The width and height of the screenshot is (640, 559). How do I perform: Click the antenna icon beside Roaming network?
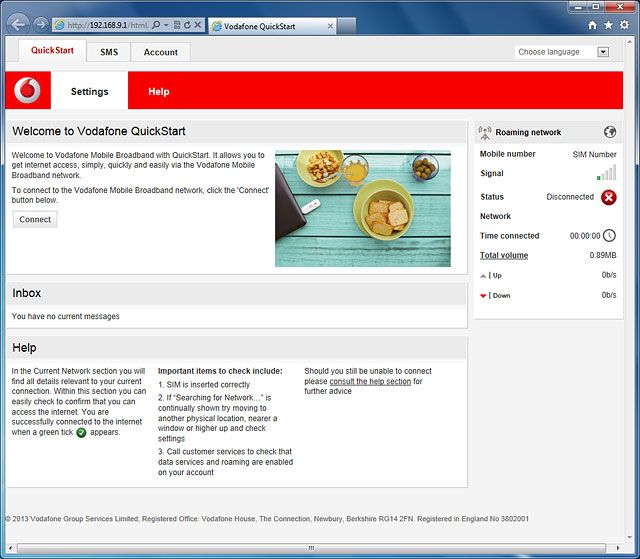(485, 132)
